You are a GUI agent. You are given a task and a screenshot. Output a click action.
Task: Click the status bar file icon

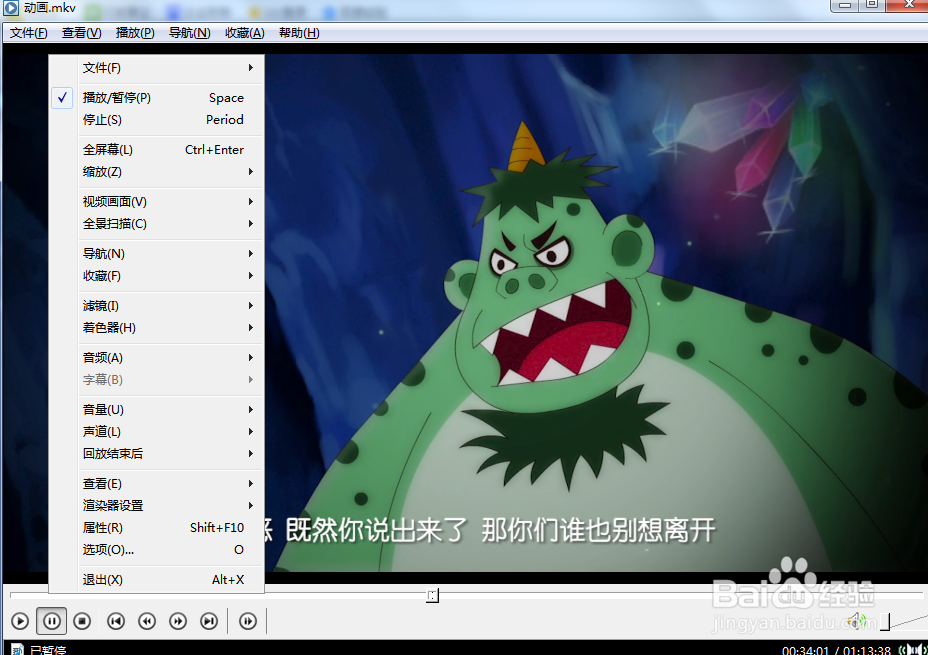pos(17,650)
